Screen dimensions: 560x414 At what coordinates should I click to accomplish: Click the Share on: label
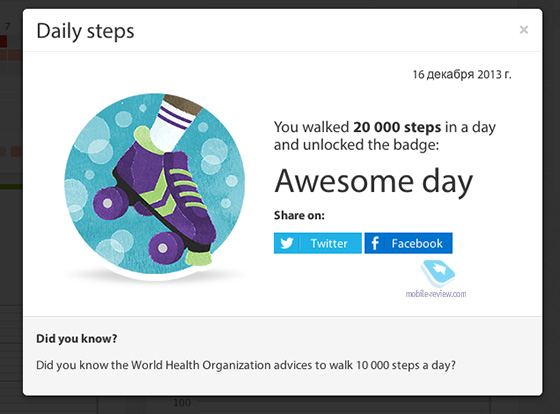(299, 215)
